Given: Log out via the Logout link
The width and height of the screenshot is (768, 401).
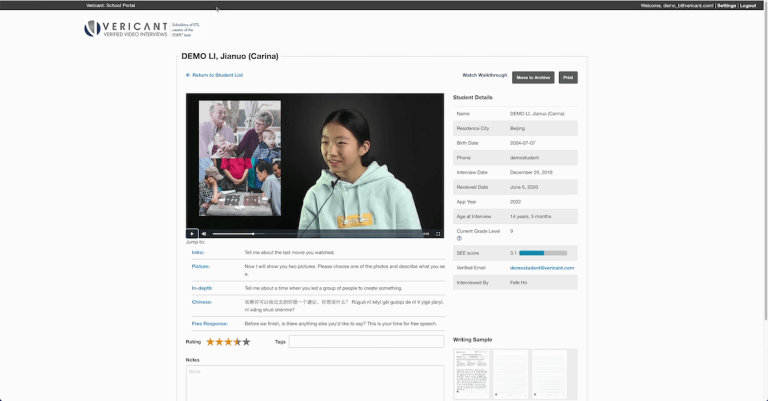Looking at the screenshot, I should (748, 5).
